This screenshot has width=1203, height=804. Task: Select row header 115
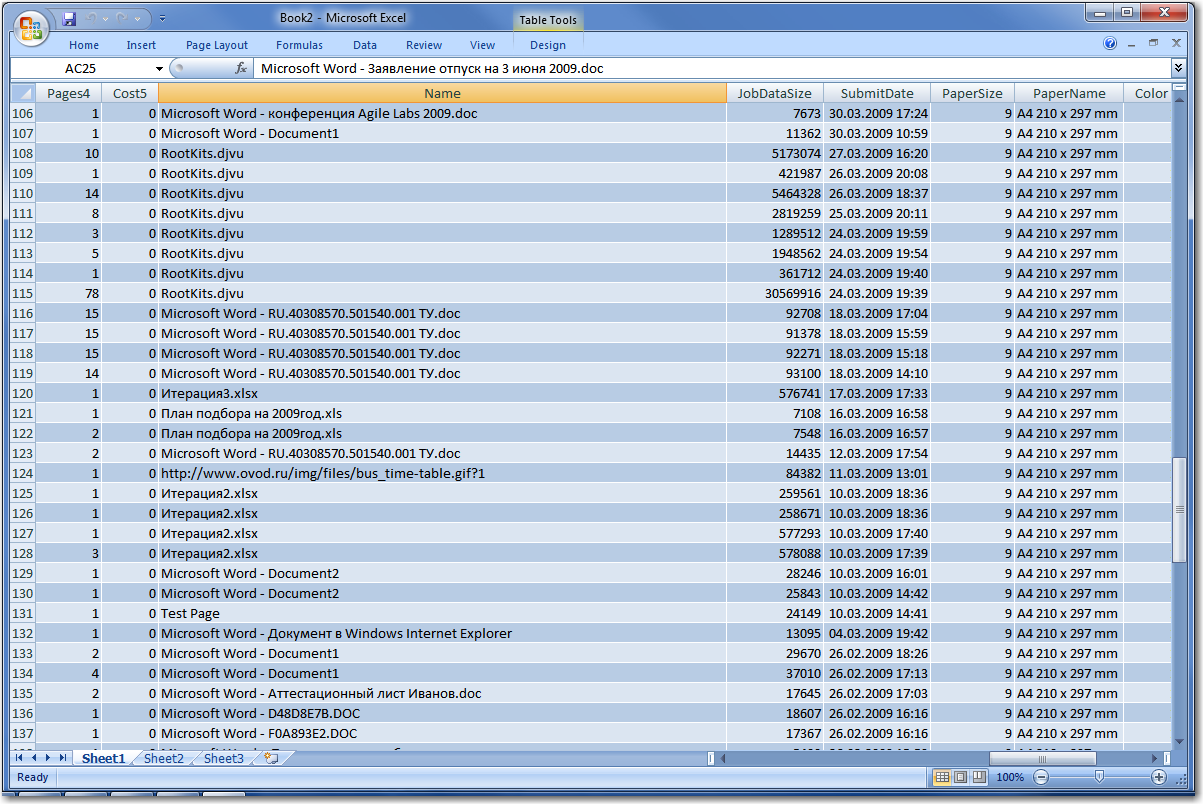point(23,293)
